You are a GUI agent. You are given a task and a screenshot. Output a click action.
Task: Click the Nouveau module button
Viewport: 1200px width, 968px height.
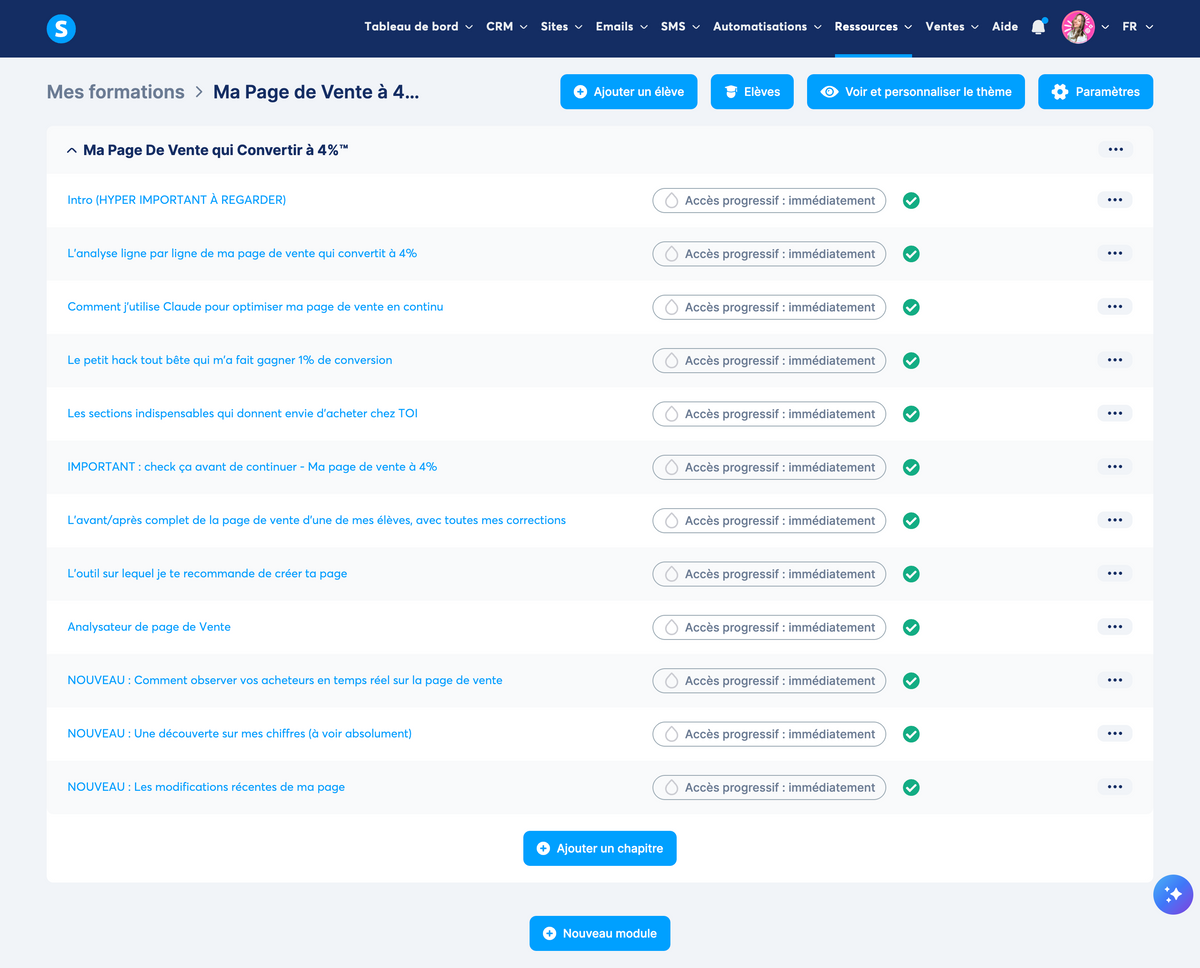point(600,933)
